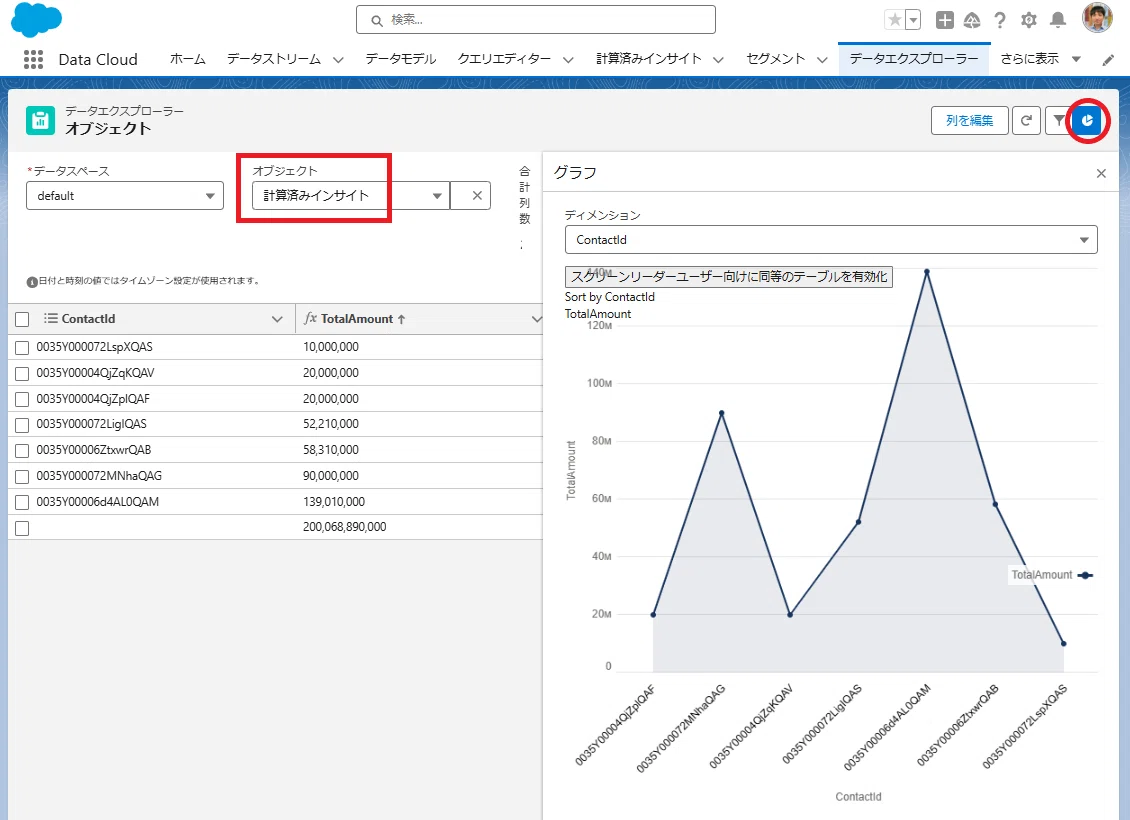Toggle the chart panel button
1130x820 pixels.
click(1087, 120)
